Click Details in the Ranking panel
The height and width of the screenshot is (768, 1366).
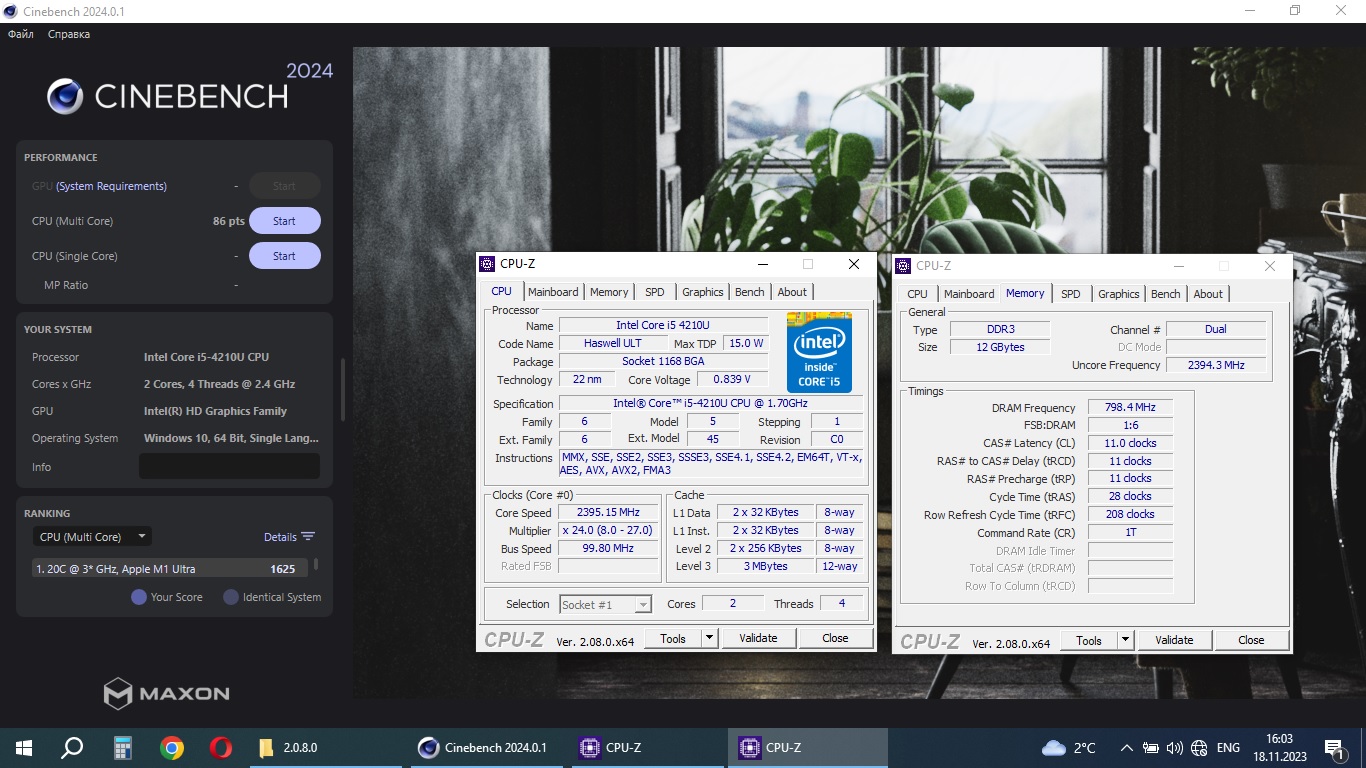280,537
